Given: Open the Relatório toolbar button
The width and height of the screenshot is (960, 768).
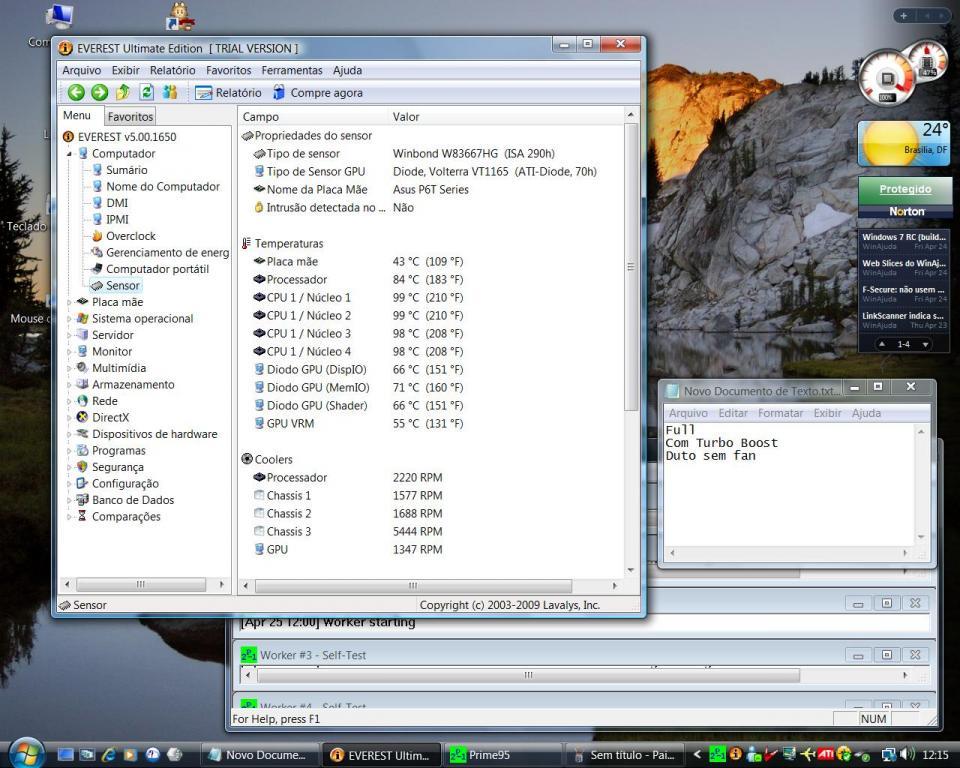Looking at the screenshot, I should click(x=228, y=92).
